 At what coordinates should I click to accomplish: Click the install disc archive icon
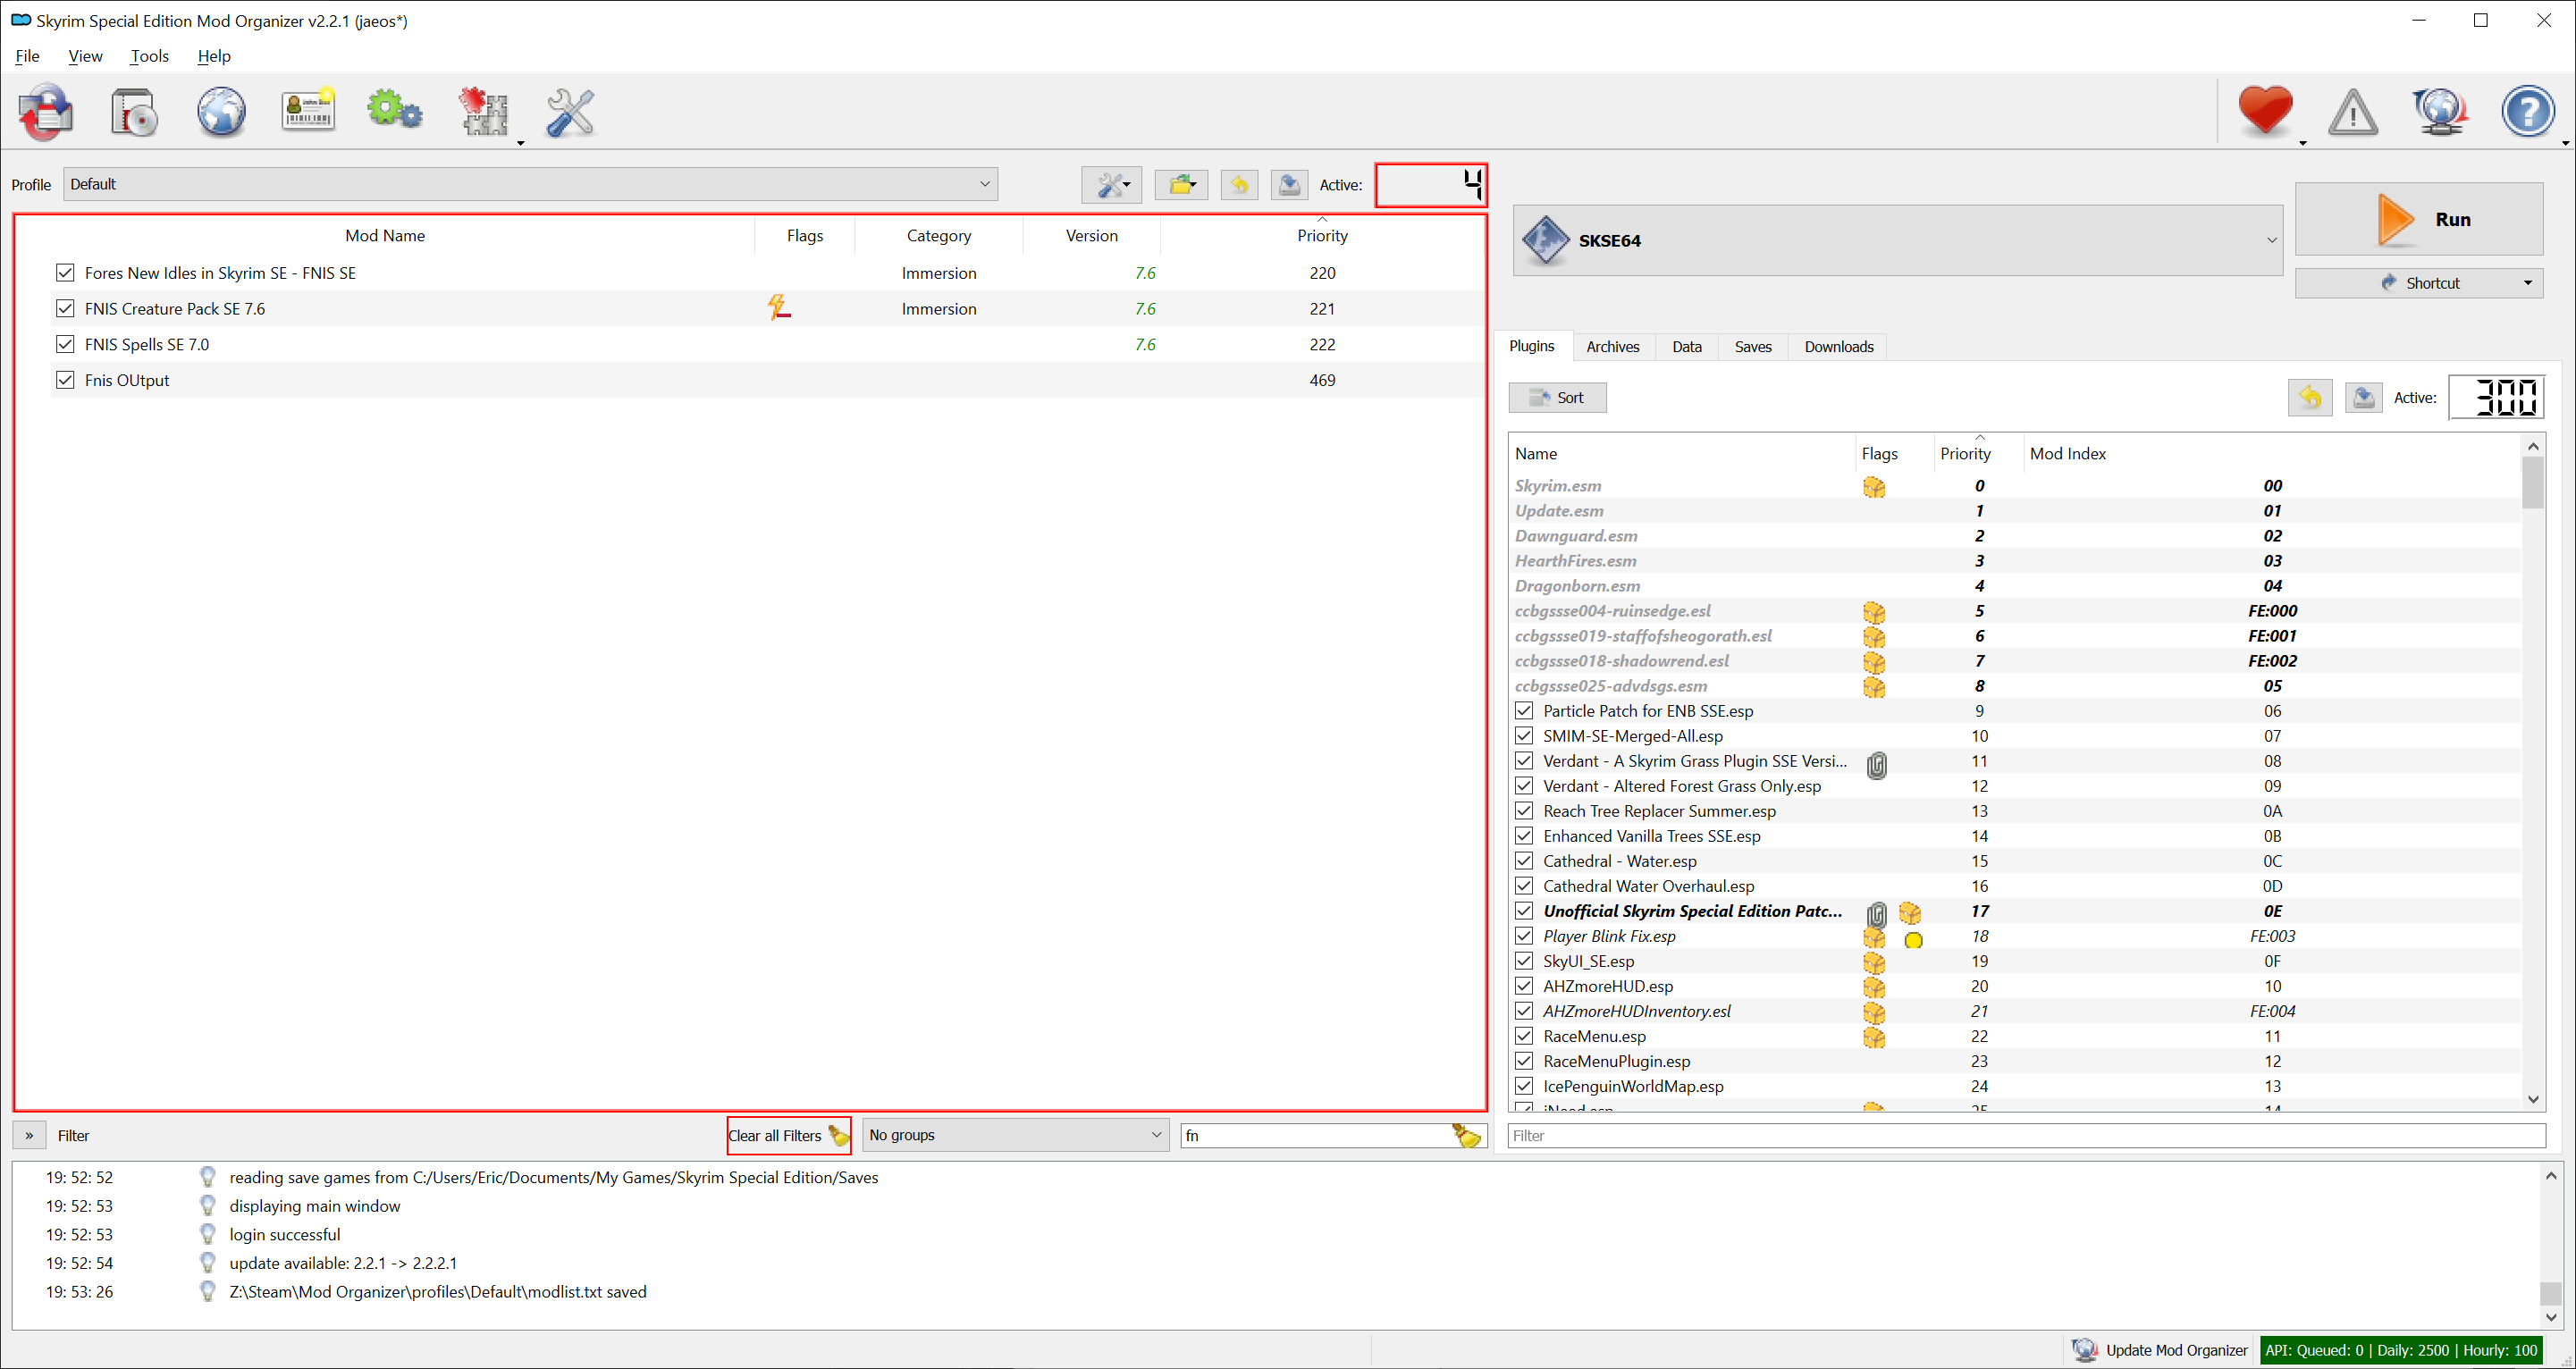[x=134, y=111]
